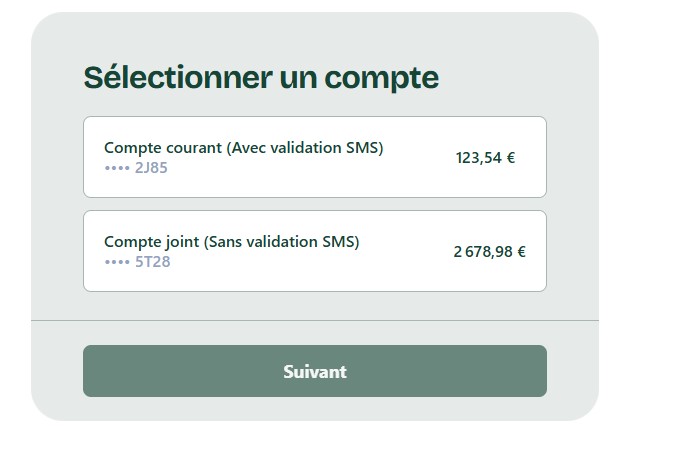The height and width of the screenshot is (462, 682).
Task: Click 'Compte courant (Avec validation SMS)' label
Action: click(243, 148)
